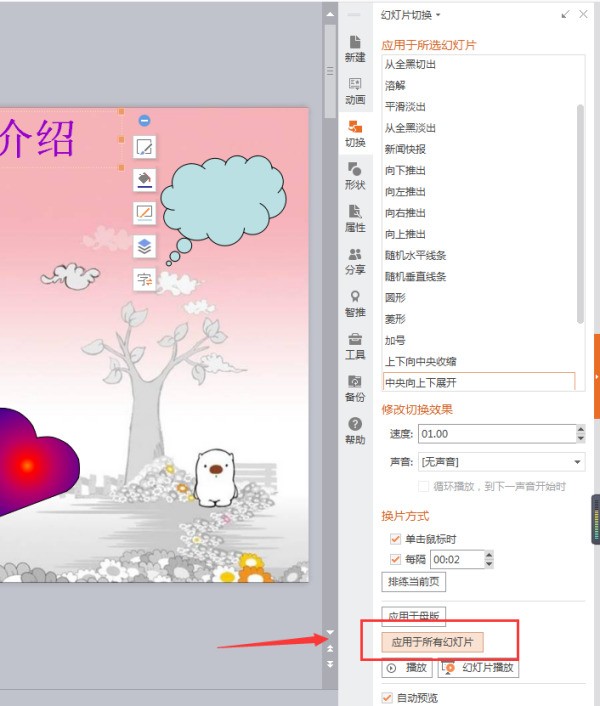
Task: Click the 速度 speed input field
Action: [x=497, y=434]
